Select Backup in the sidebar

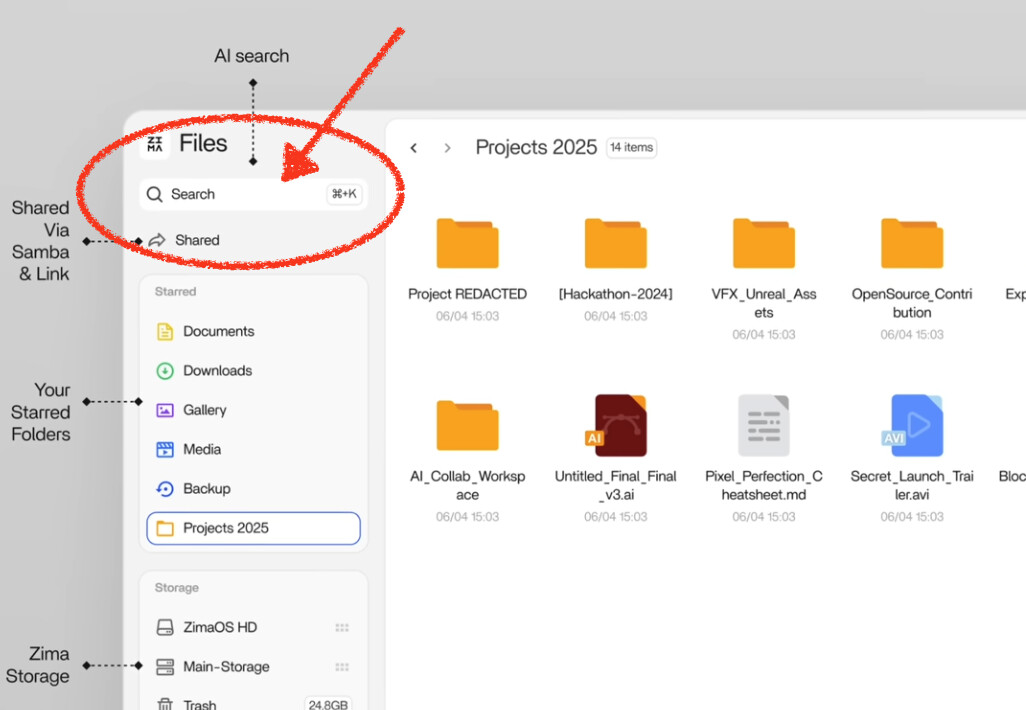pyautogui.click(x=206, y=489)
